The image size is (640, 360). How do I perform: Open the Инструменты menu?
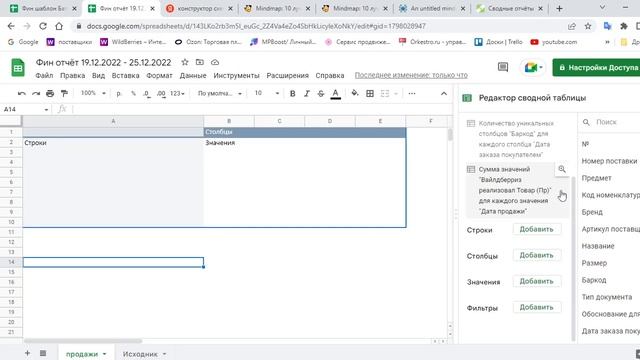236,76
